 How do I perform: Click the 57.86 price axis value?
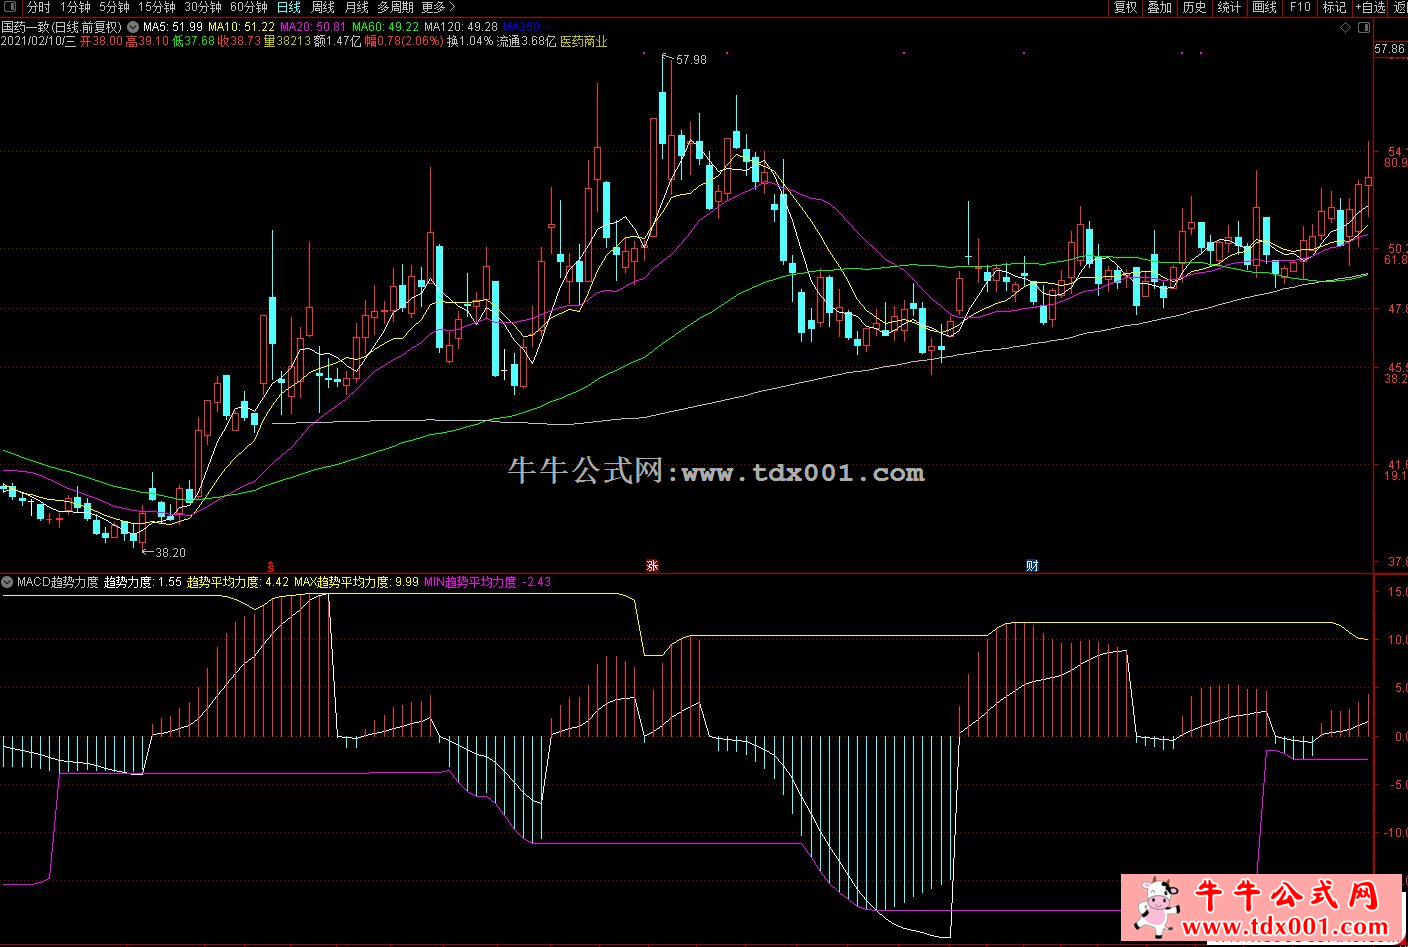coord(1389,49)
